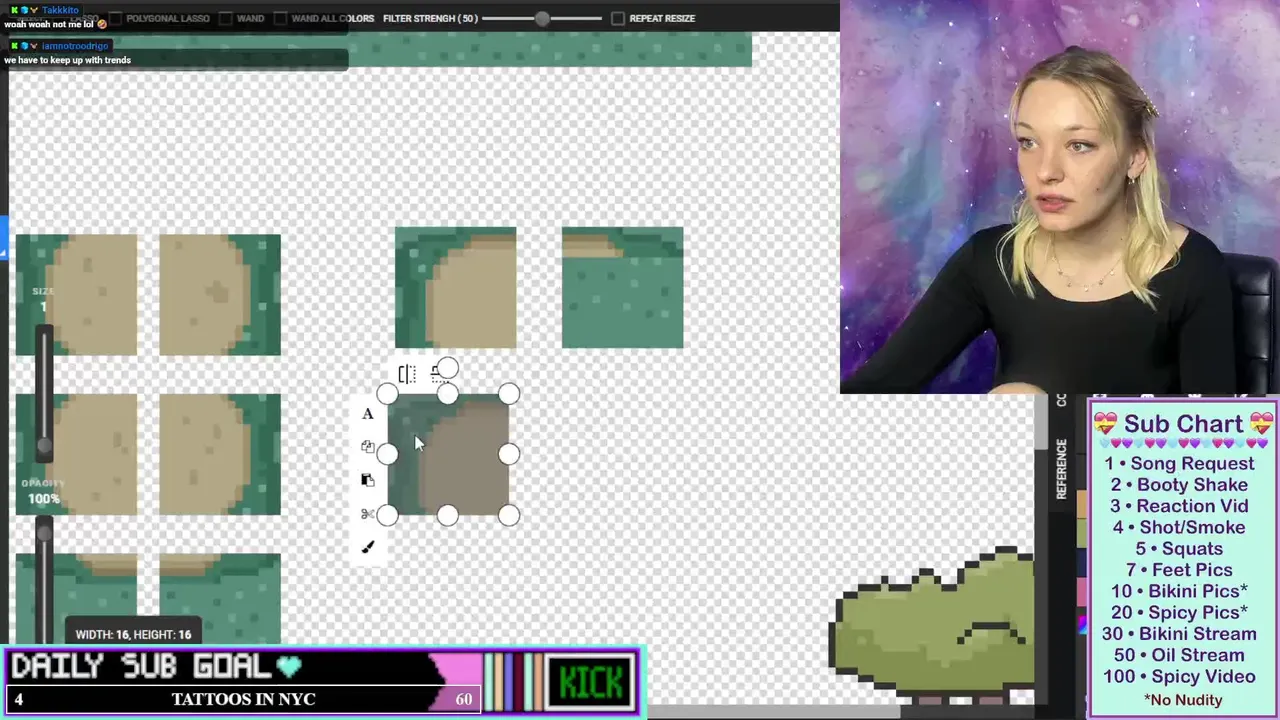This screenshot has height=720, width=1280.
Task: Click the bottom-middle resize handle of the selection
Action: 448,515
